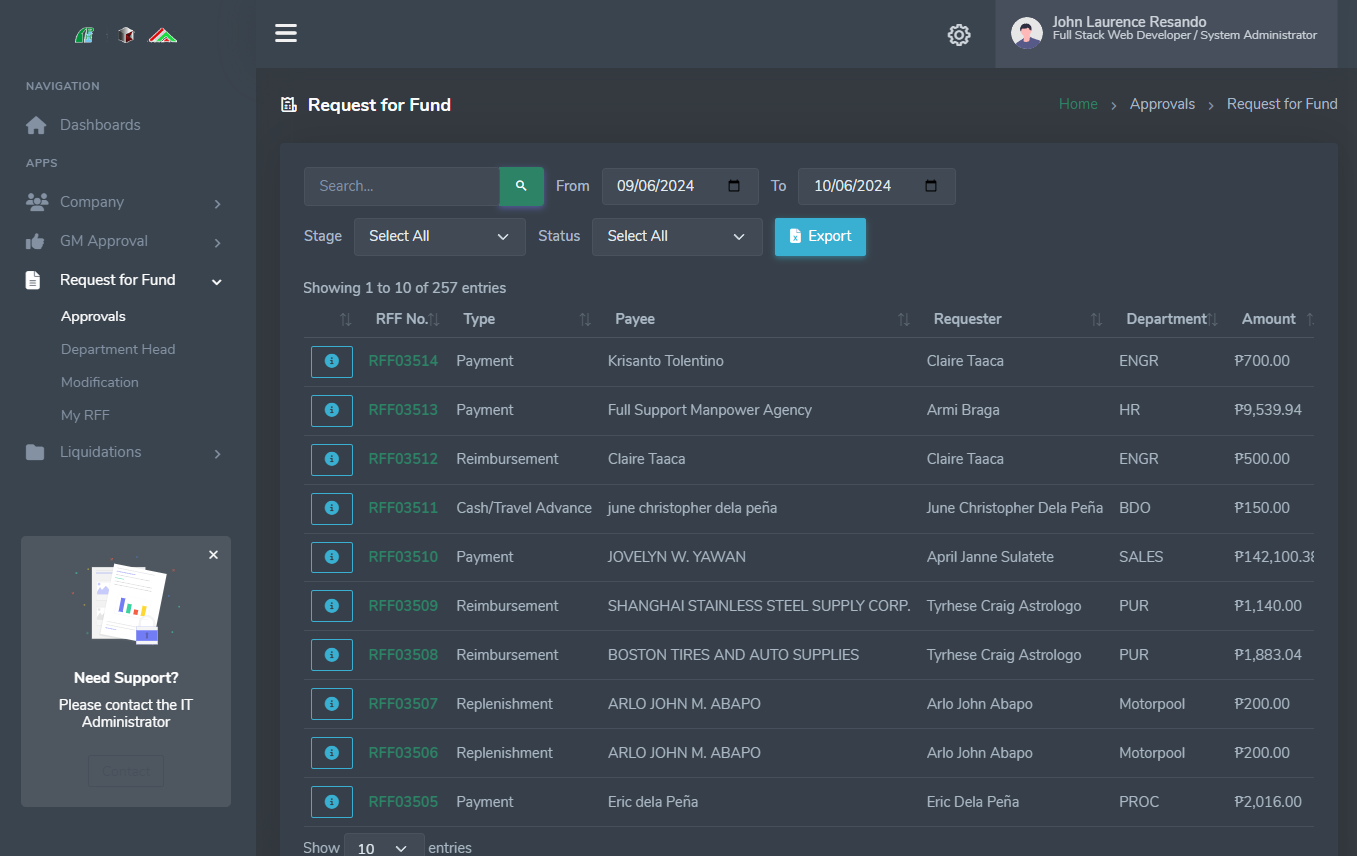Image resolution: width=1357 pixels, height=856 pixels.
Task: Open the RFF03512 request link
Action: pyautogui.click(x=403, y=459)
